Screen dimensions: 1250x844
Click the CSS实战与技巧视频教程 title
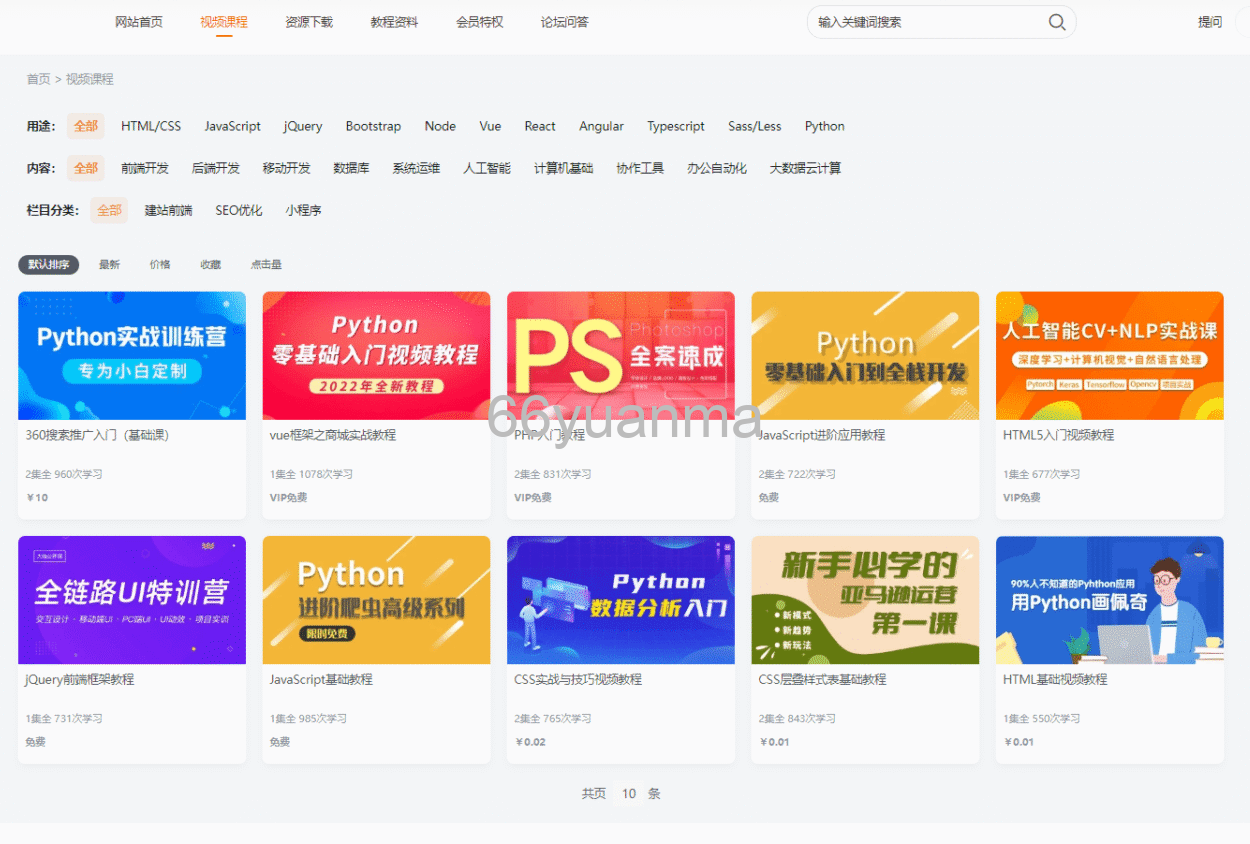pyautogui.click(x=578, y=679)
